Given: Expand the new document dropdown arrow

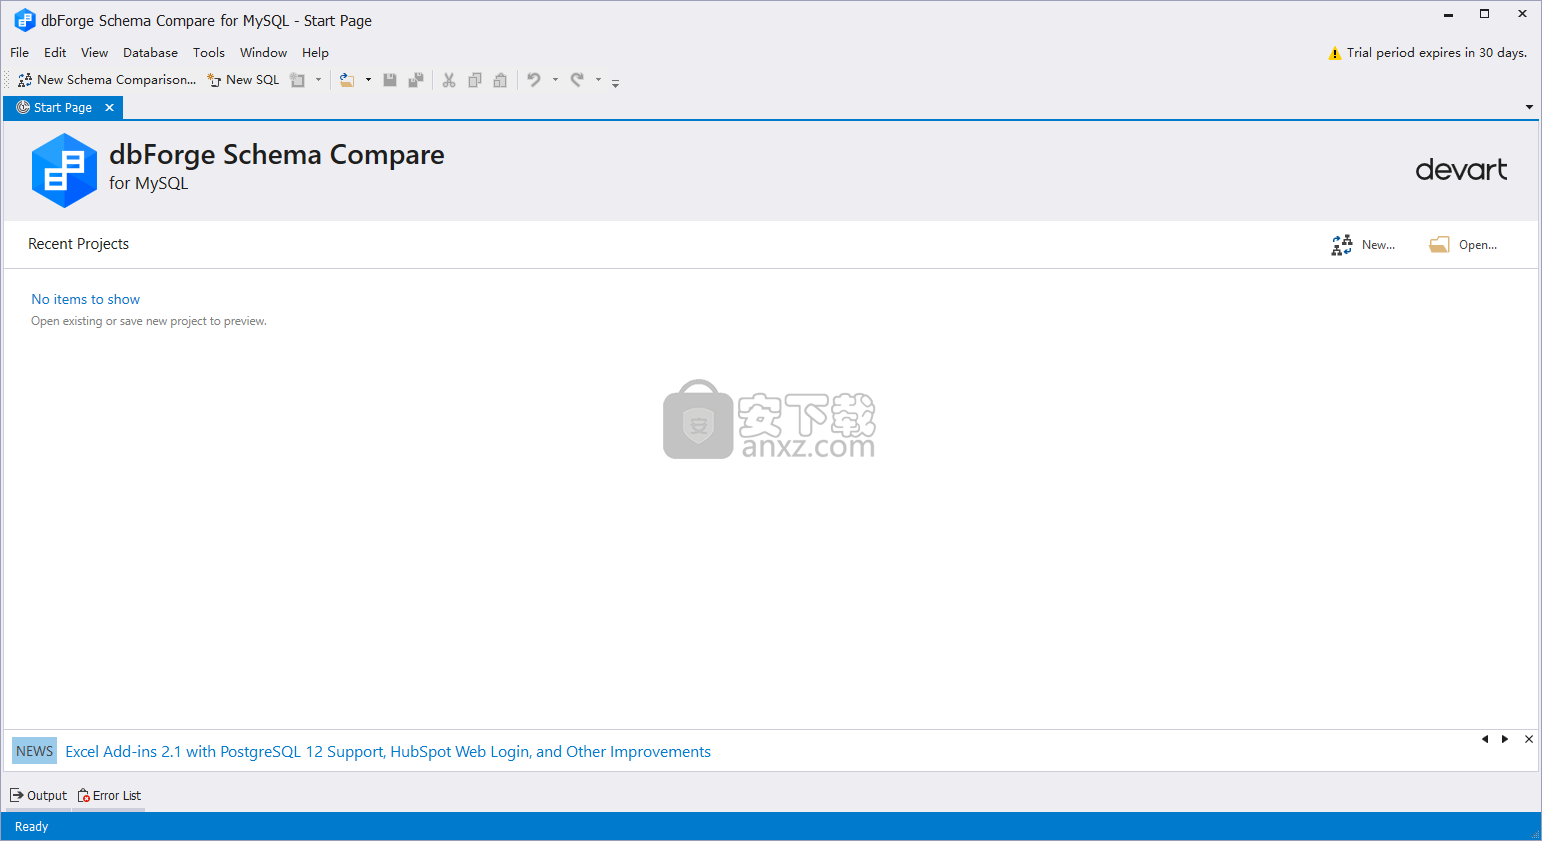Looking at the screenshot, I should 319,80.
